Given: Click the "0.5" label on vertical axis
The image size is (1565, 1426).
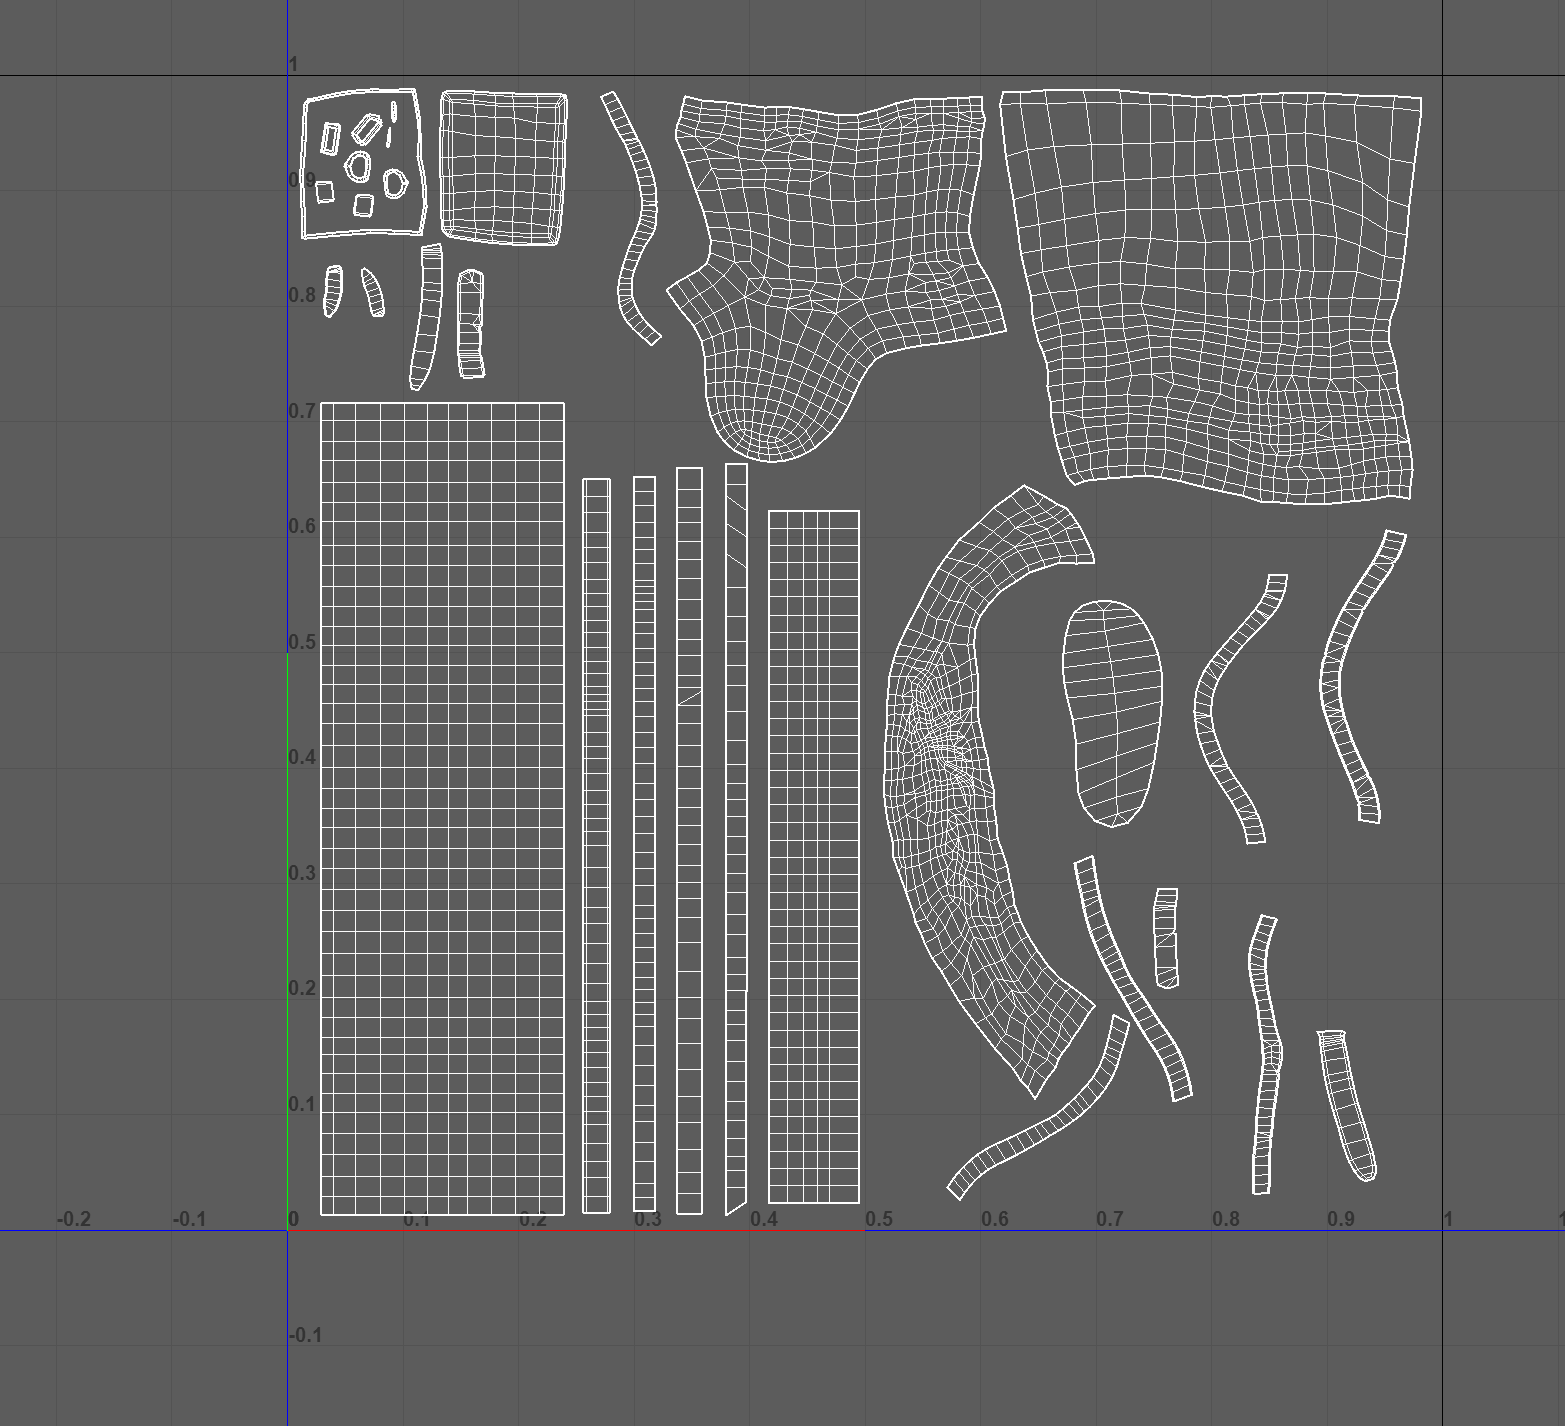Looking at the screenshot, I should coord(302,641).
